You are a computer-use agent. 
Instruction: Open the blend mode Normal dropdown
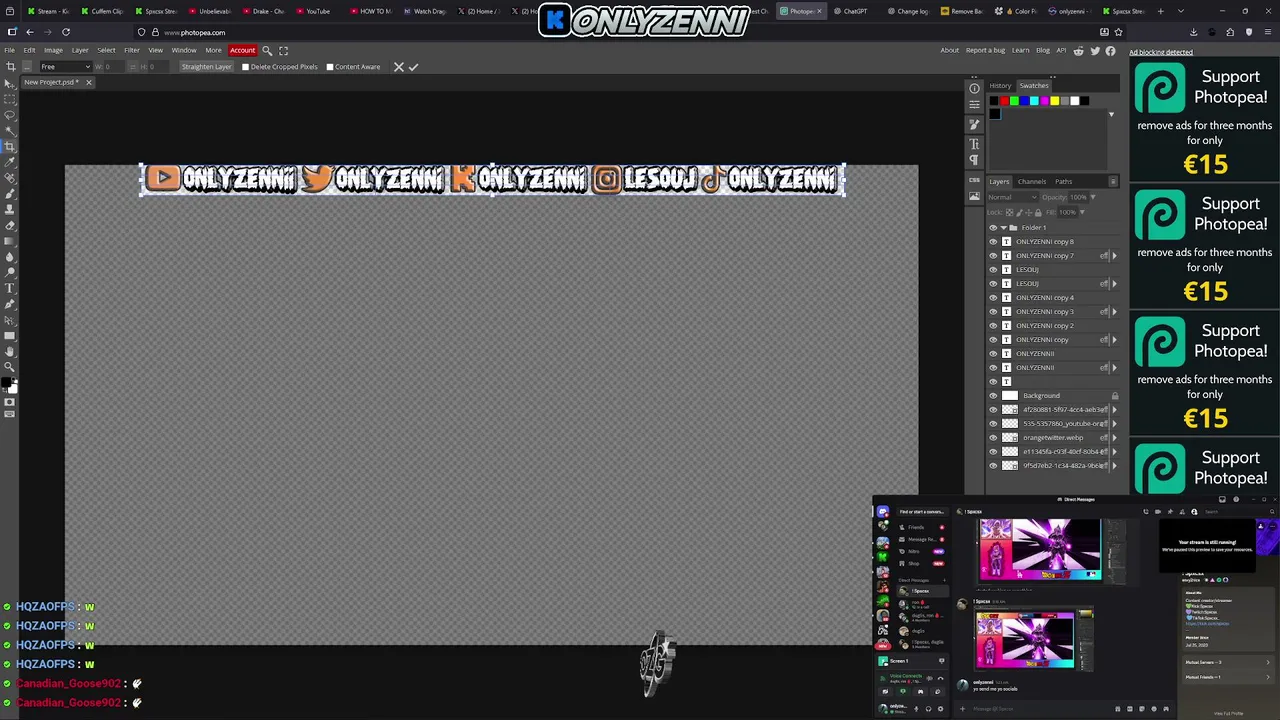click(x=1012, y=197)
